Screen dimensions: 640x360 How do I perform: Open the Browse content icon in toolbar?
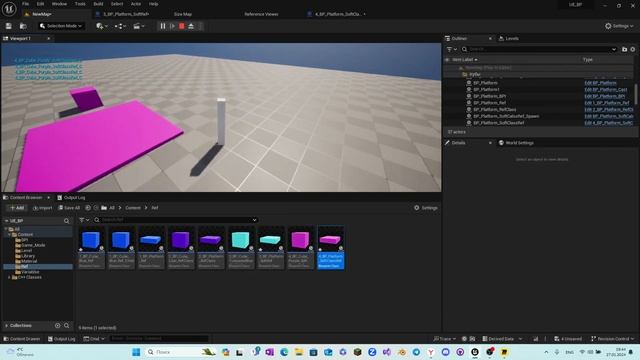point(23,26)
